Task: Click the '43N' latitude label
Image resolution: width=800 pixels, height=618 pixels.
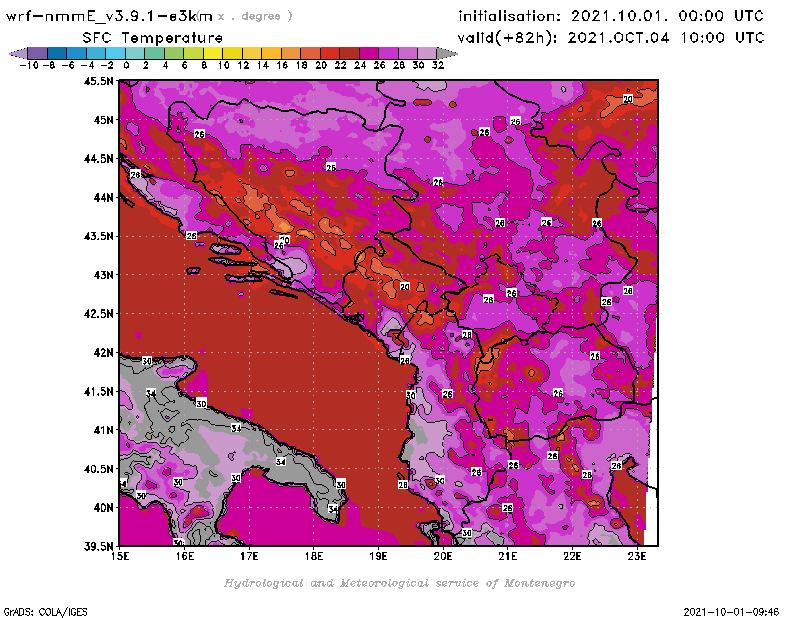Action: pos(103,275)
